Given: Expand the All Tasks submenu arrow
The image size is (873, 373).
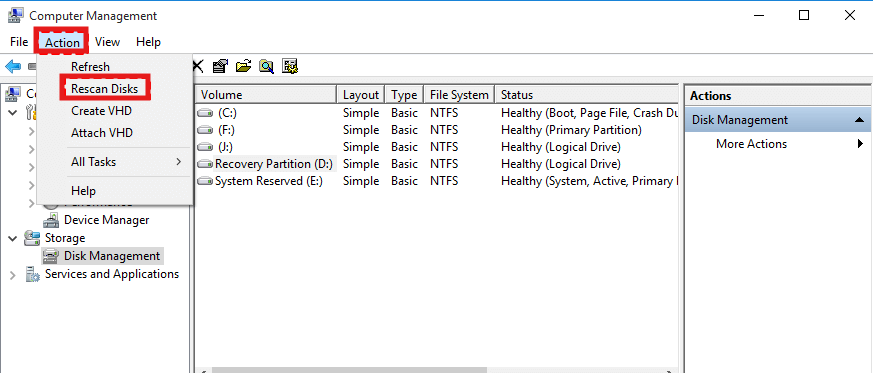Looking at the screenshot, I should tap(178, 162).
